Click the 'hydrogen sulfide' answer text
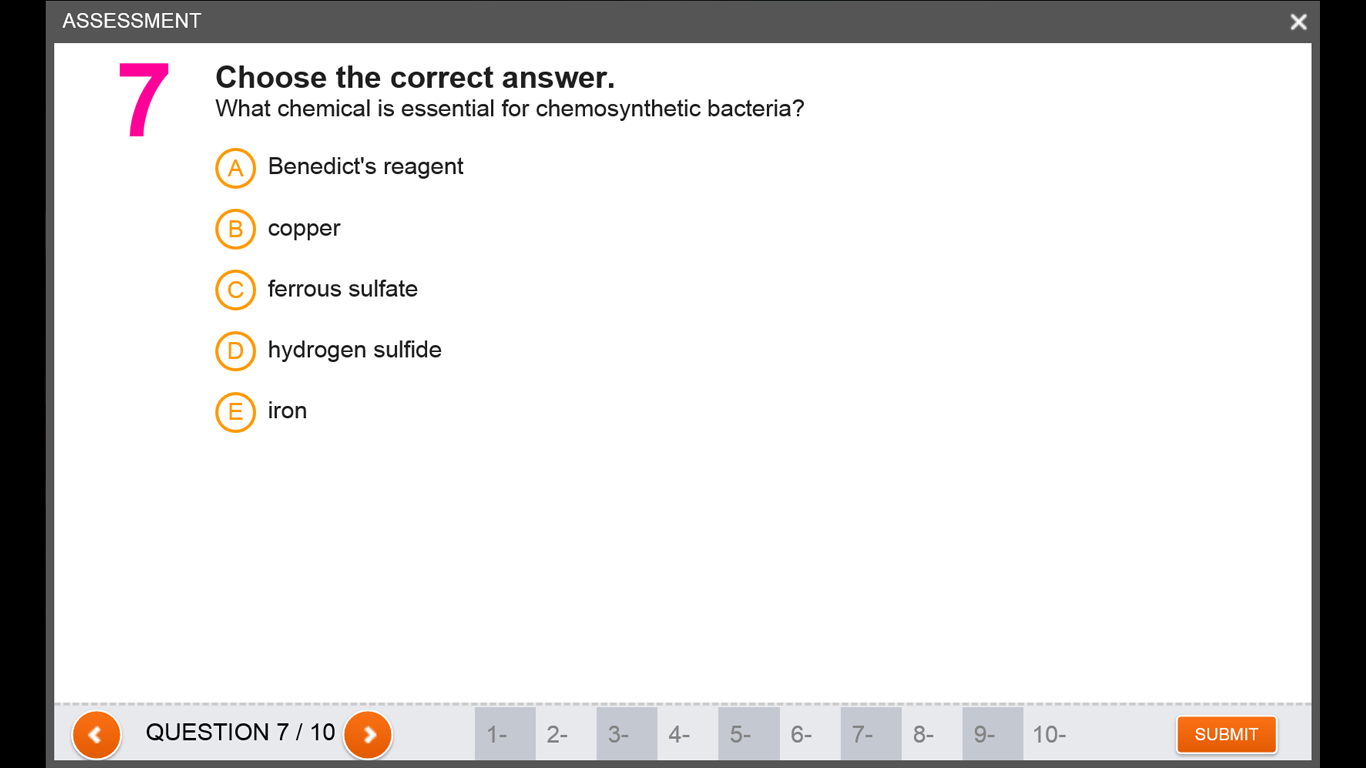Viewport: 1366px width, 768px height. (355, 350)
